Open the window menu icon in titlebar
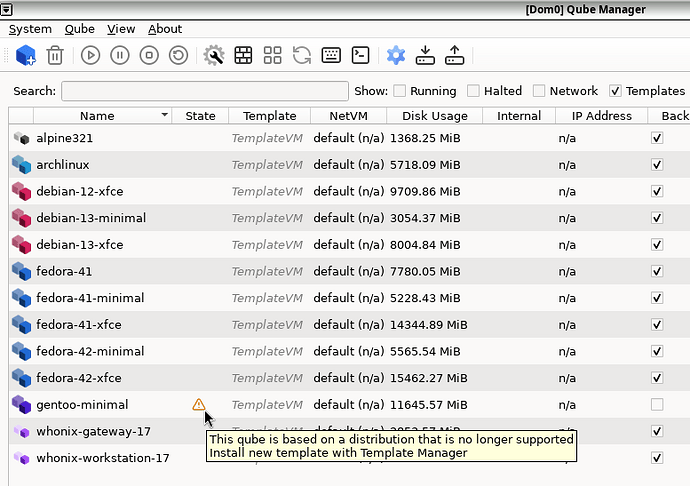The width and height of the screenshot is (690, 486). coord(6,9)
